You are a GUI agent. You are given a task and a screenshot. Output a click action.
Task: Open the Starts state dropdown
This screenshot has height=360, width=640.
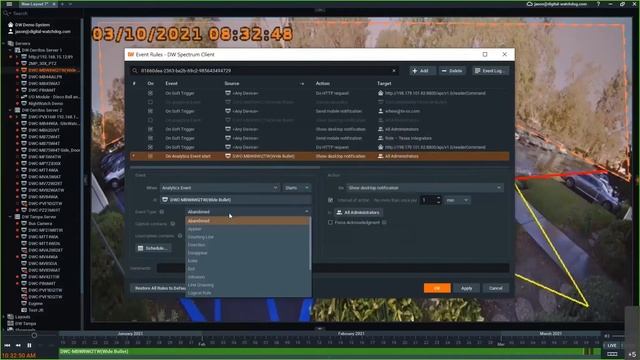click(297, 188)
